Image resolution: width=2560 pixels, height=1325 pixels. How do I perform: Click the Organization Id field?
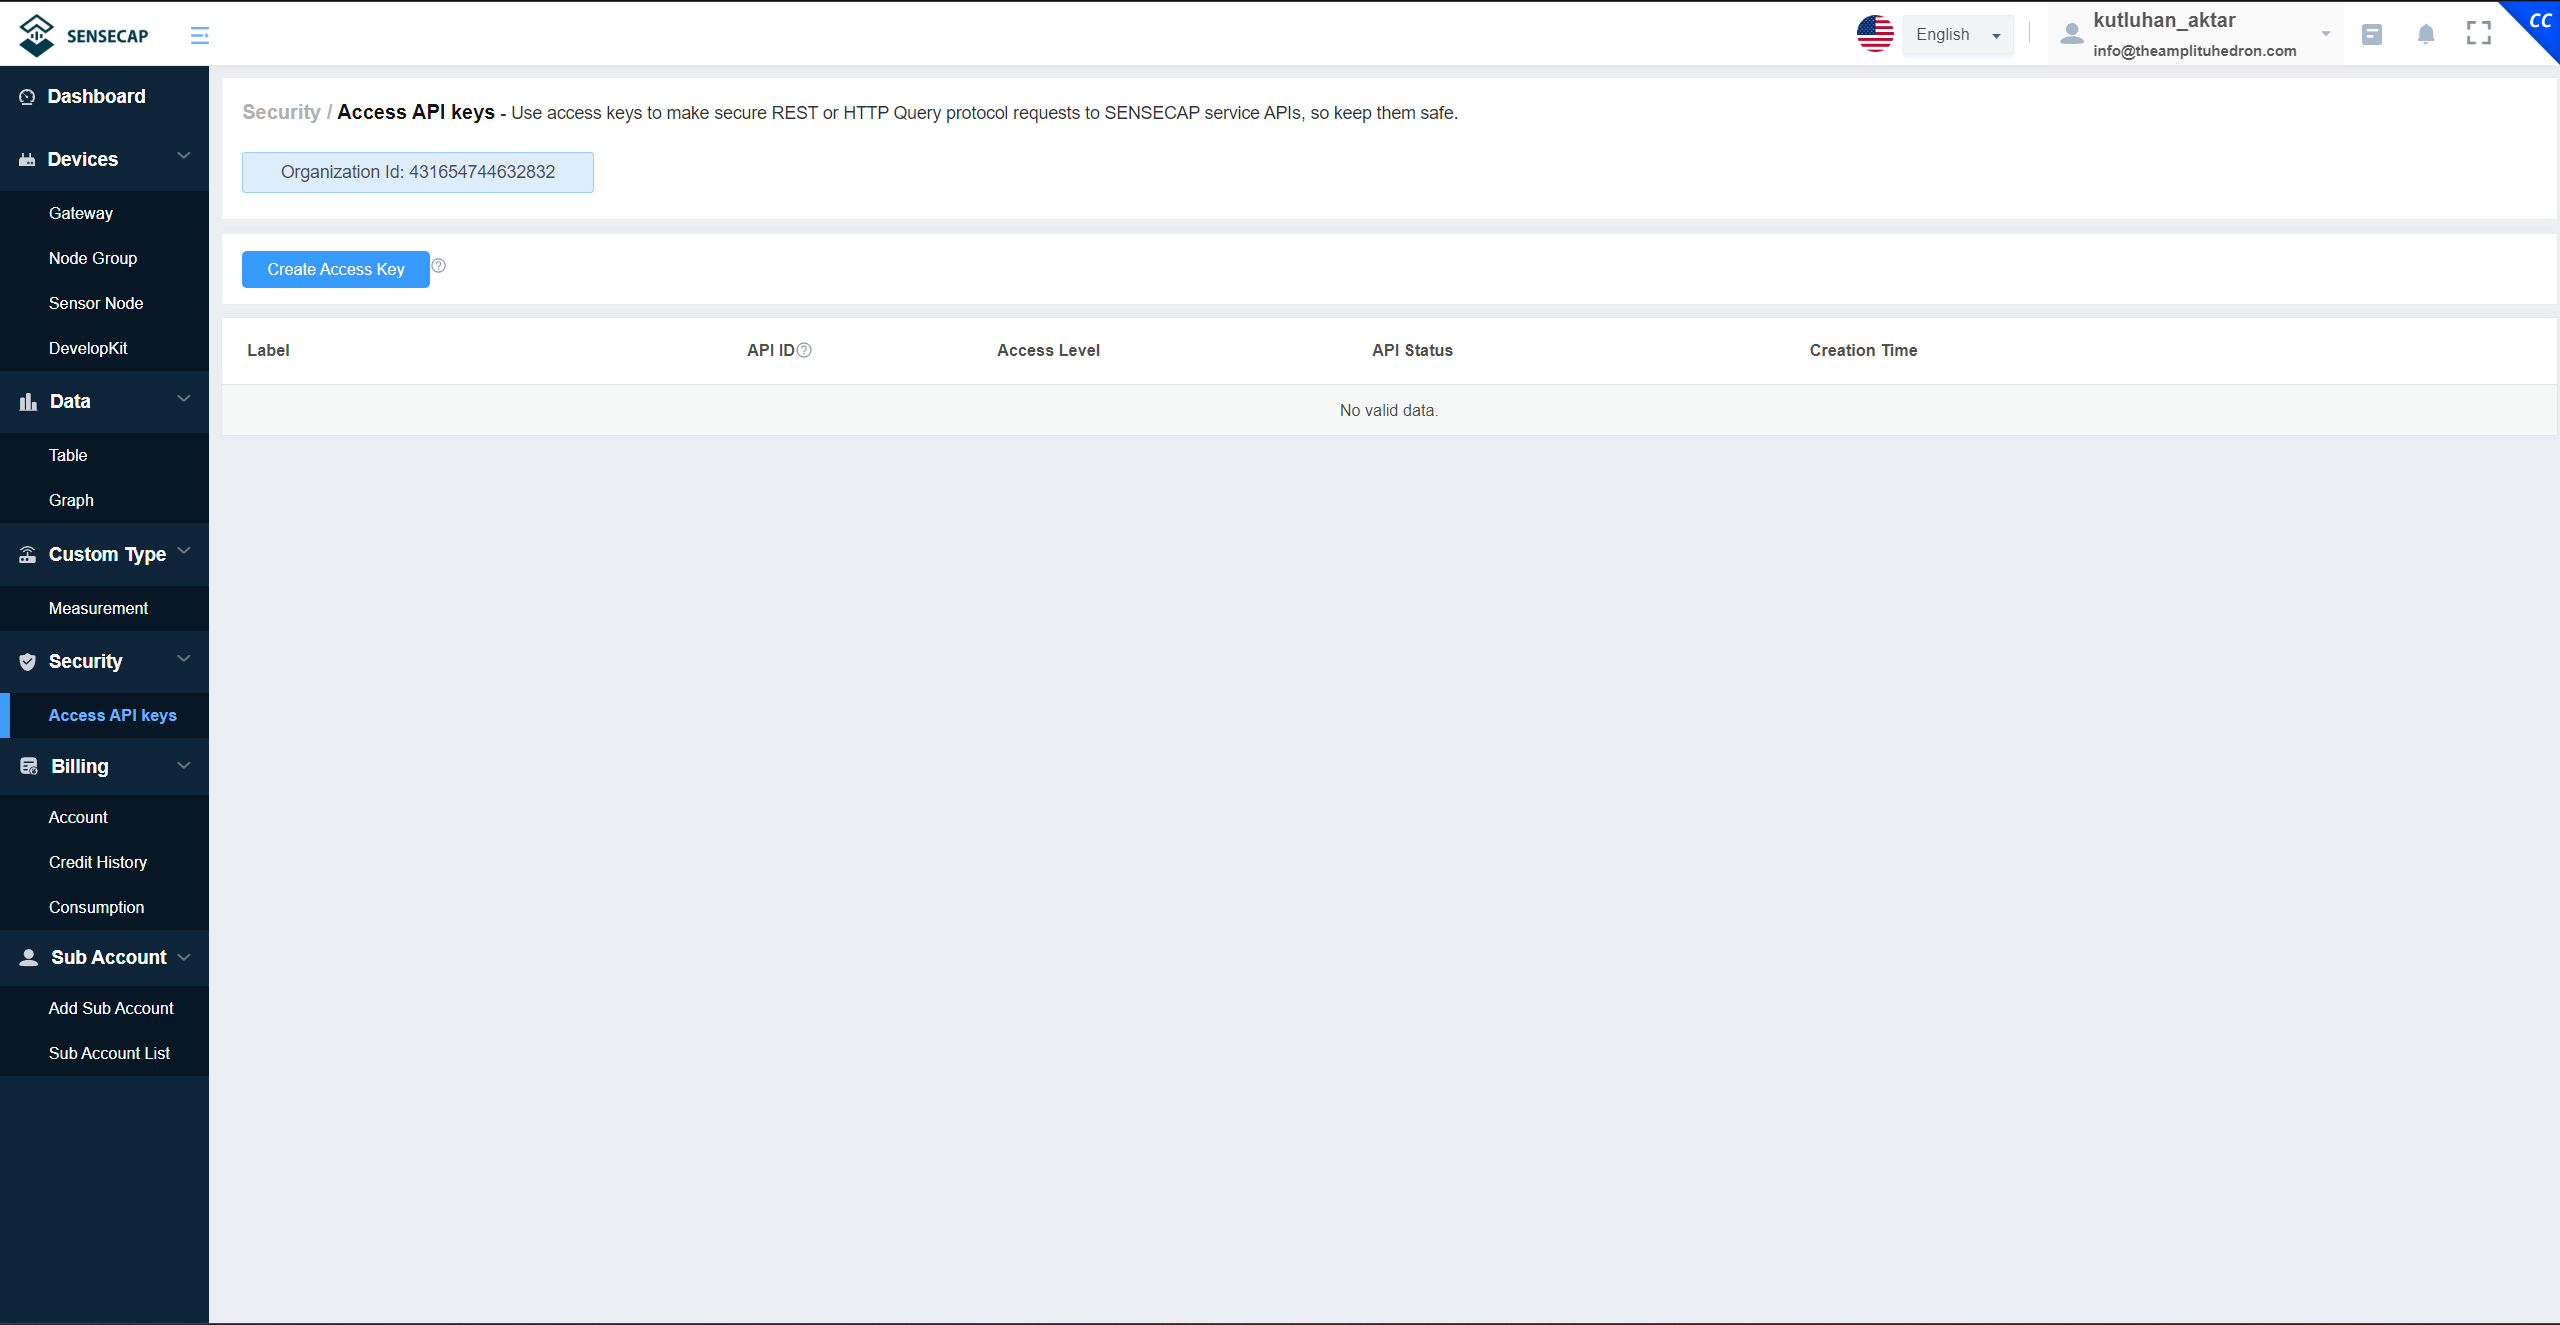pyautogui.click(x=417, y=171)
